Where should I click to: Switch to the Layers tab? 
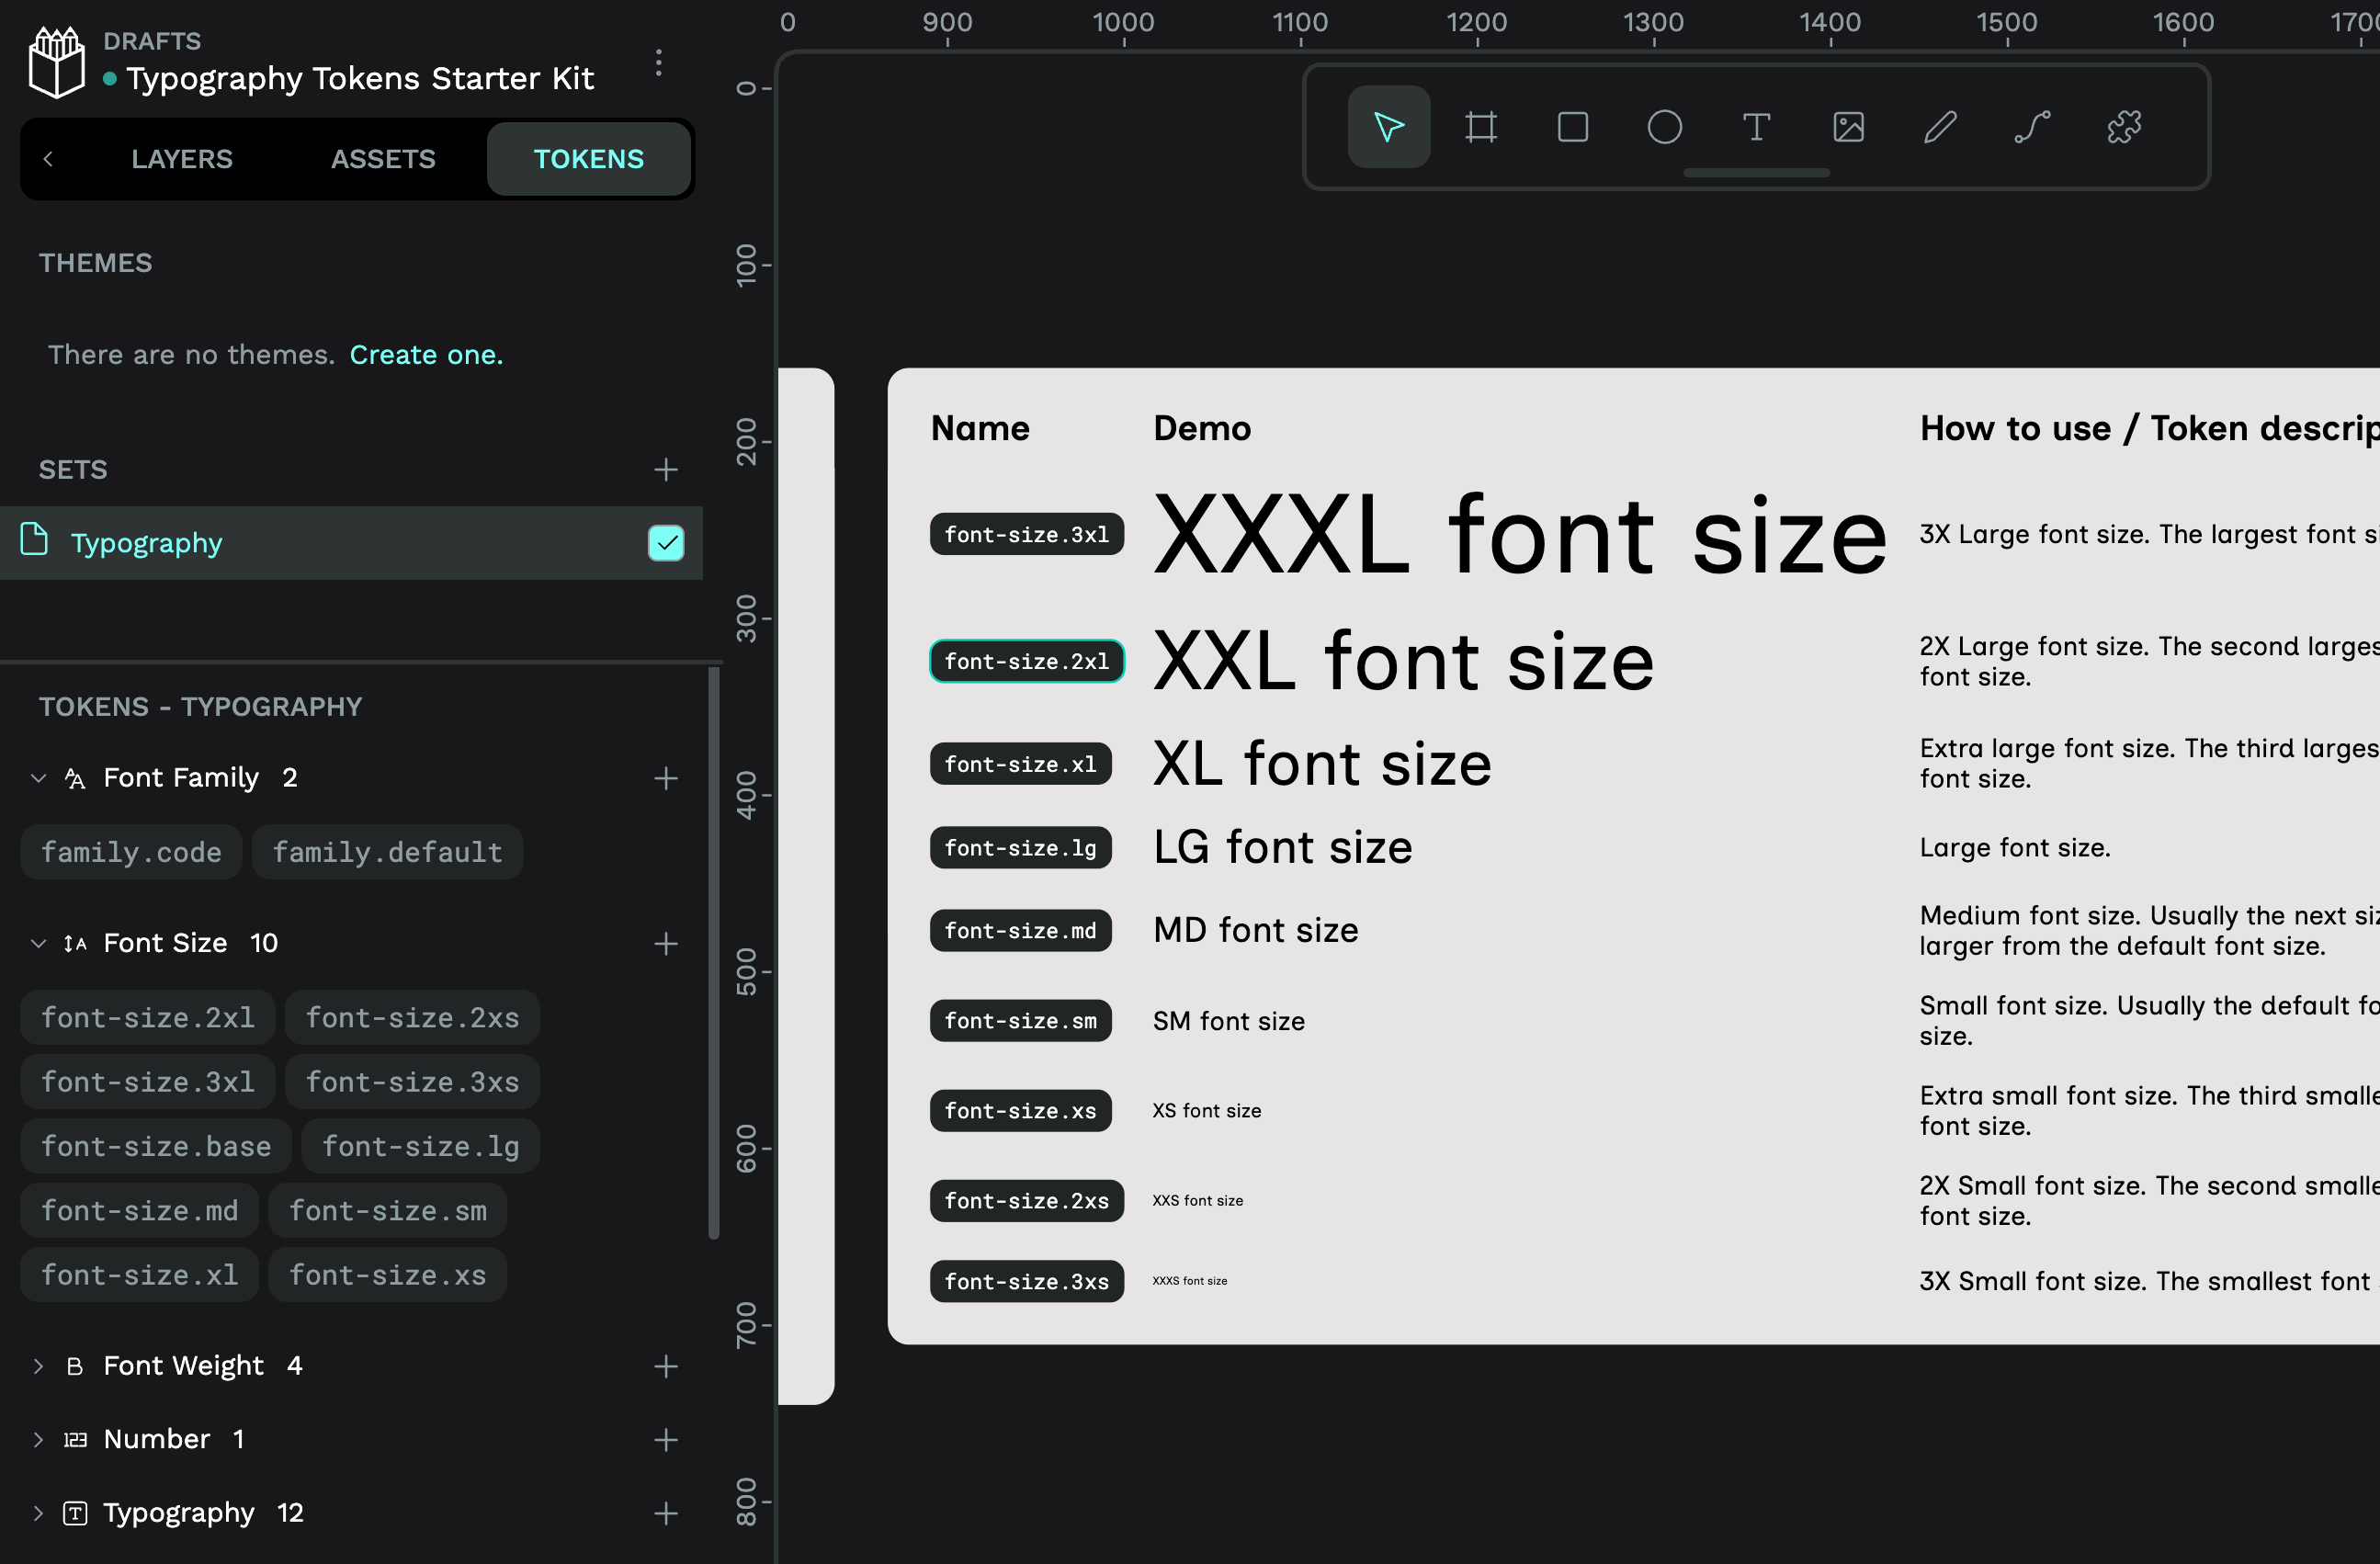[x=181, y=159]
